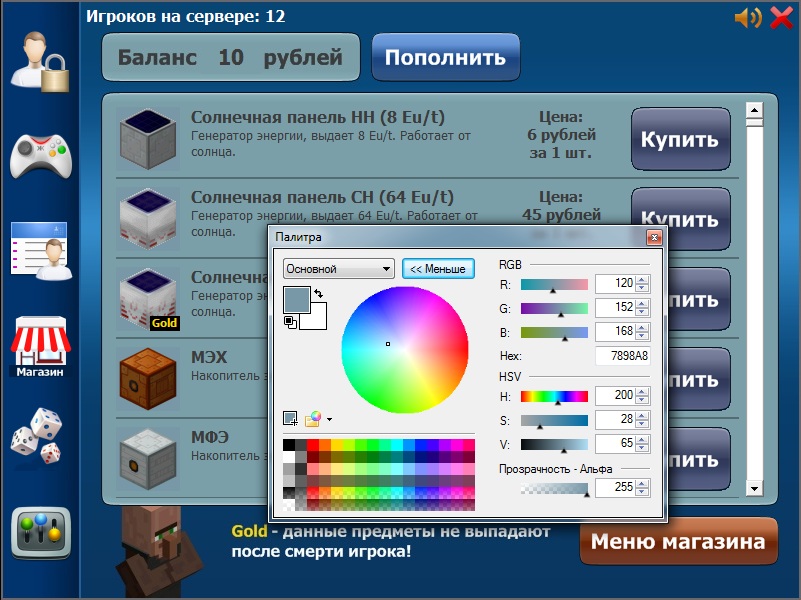Swap primary and secondary colors arrow icon
This screenshot has height=600, width=801.
click(319, 293)
